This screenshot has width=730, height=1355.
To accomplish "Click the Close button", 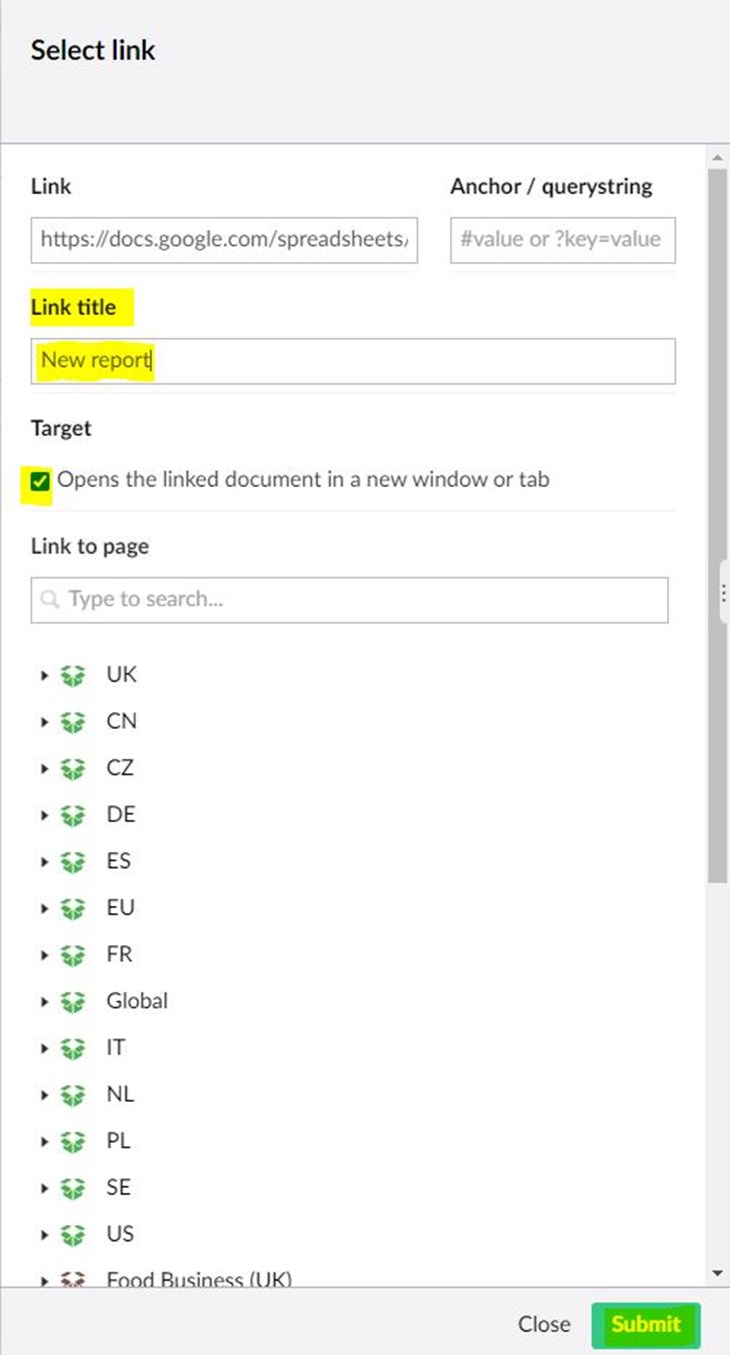I will pyautogui.click(x=543, y=1324).
